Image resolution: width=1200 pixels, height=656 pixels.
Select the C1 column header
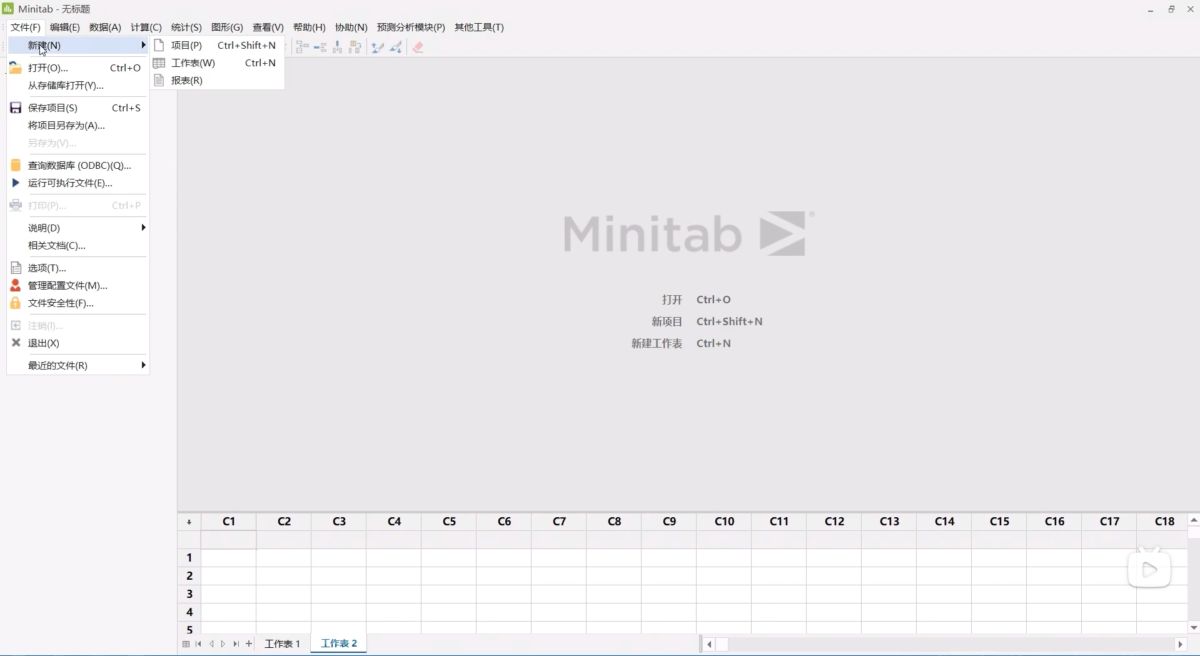tap(229, 522)
